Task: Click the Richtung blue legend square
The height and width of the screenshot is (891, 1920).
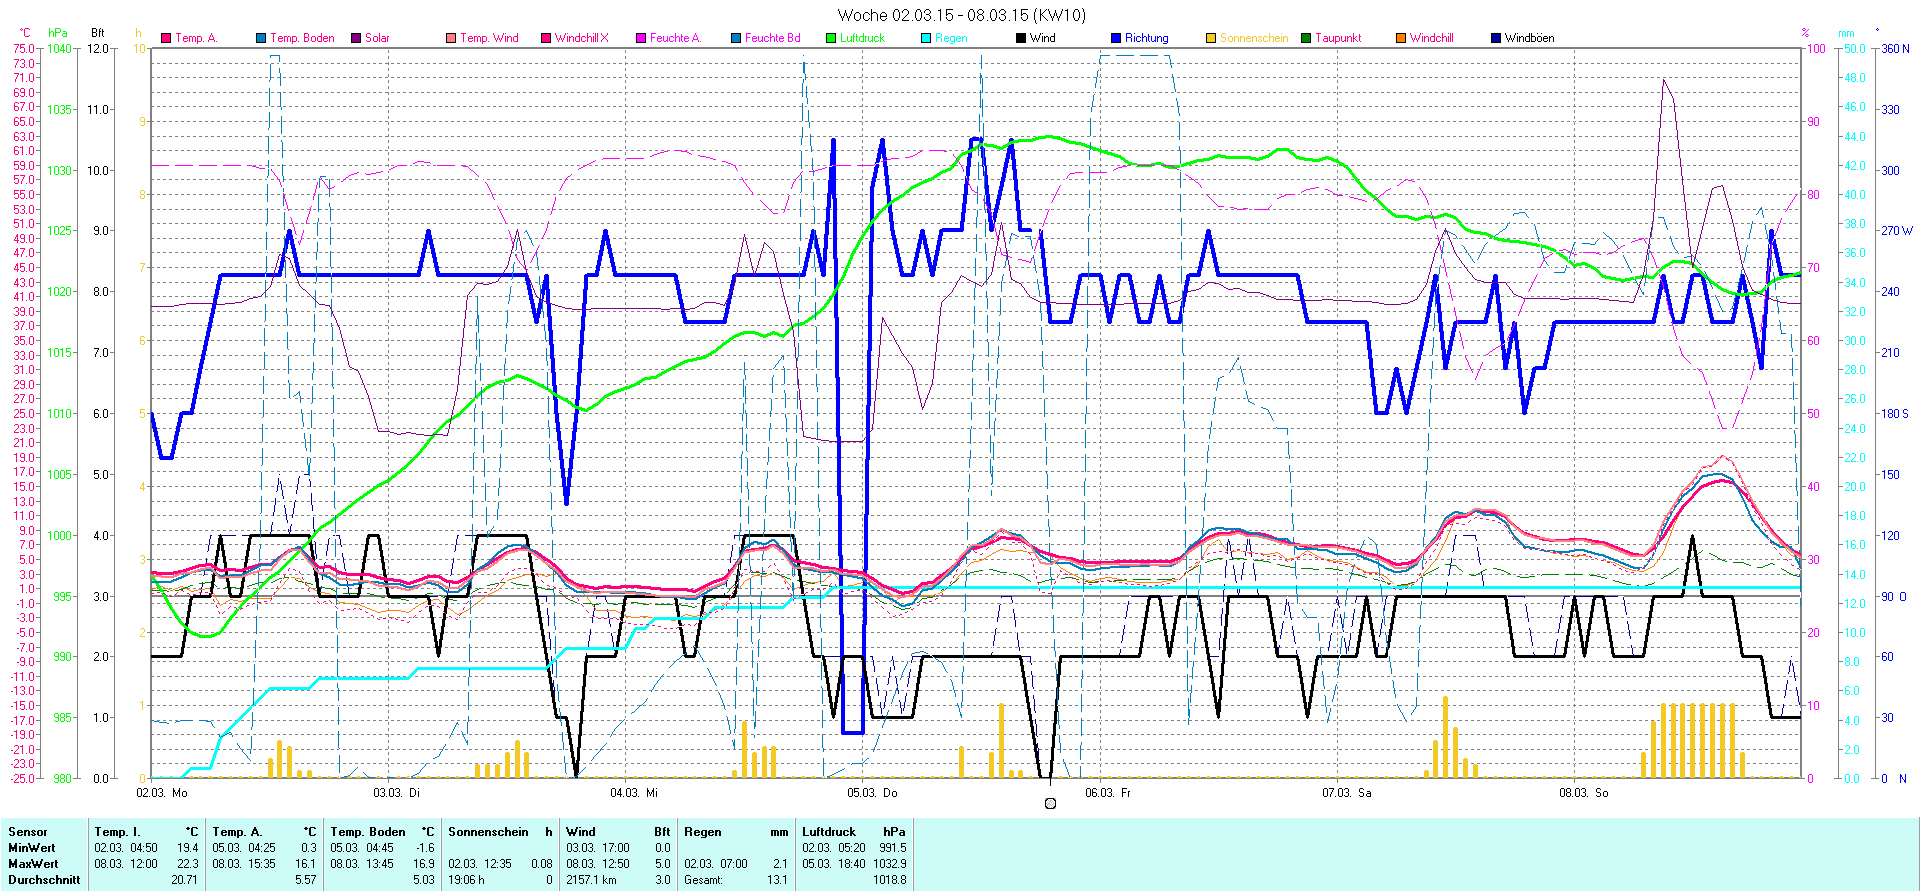Action: pos(1116,38)
